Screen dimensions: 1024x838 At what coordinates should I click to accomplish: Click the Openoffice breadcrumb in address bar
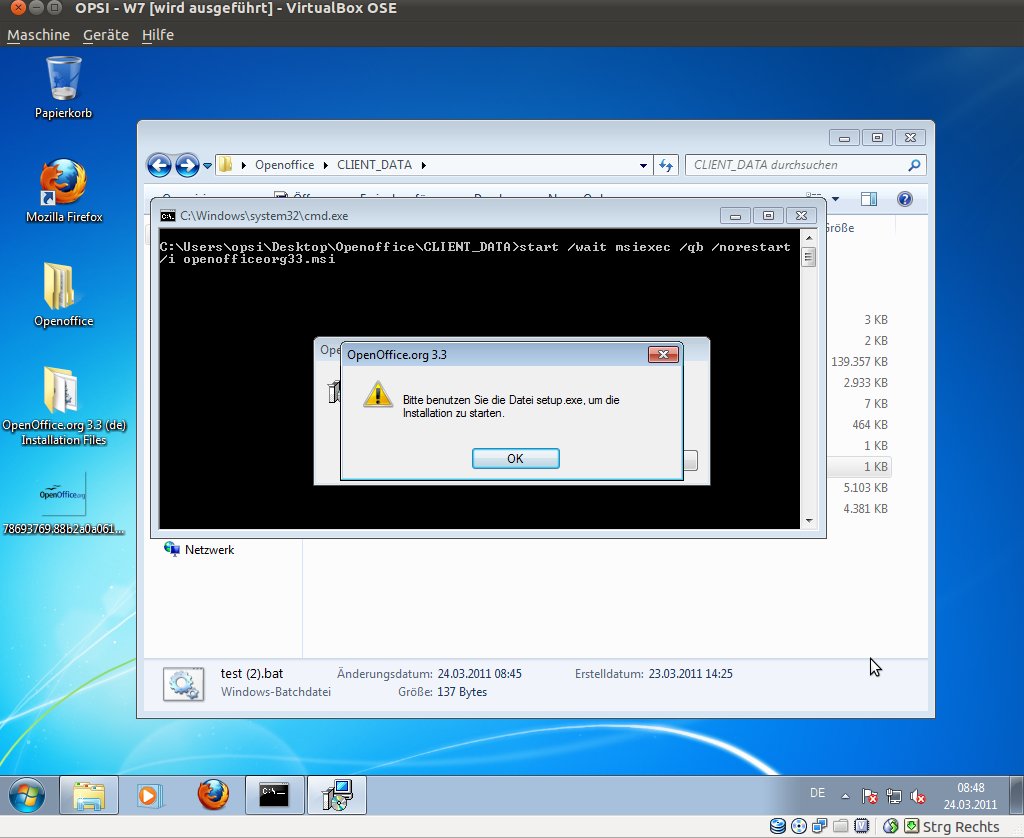[x=284, y=165]
